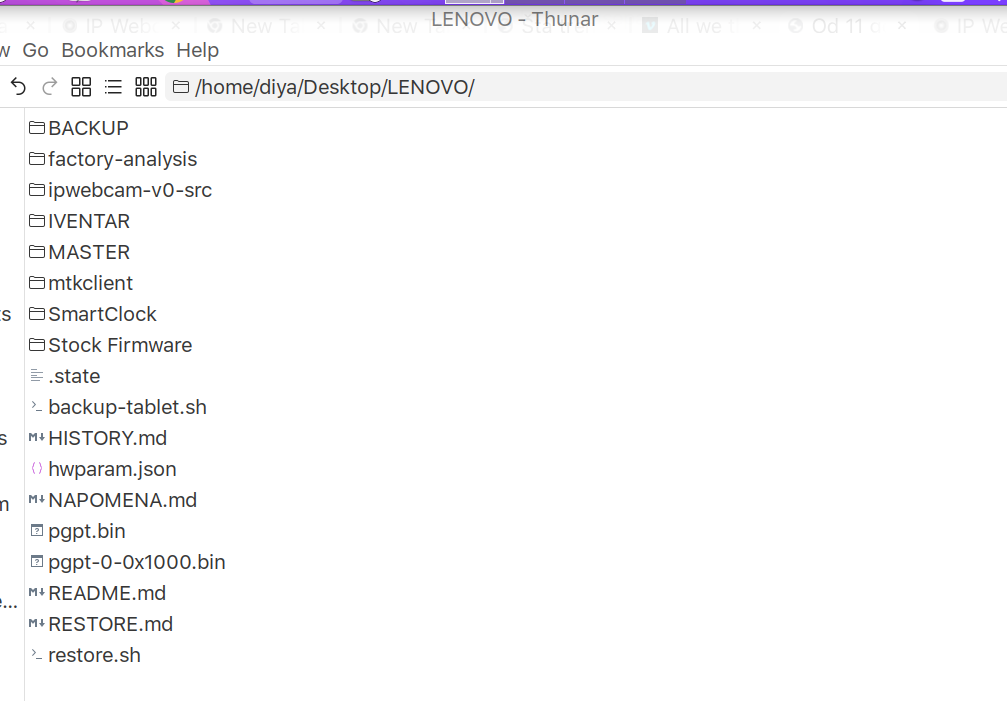Click the RESTORE.md markdown icon
Viewport: 1007px width, 701px height.
pos(37,623)
